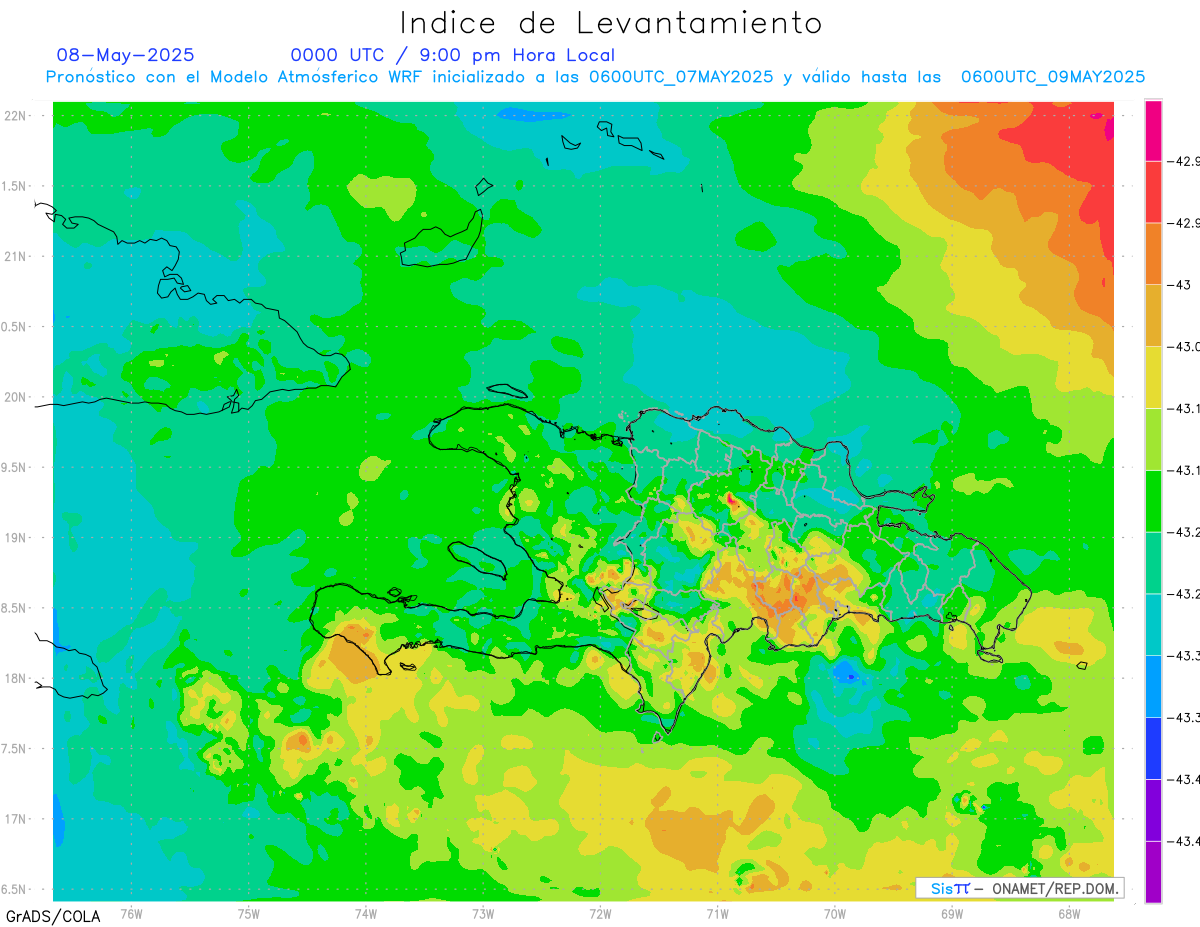This screenshot has width=1200, height=927.
Task: Pick the teal-green legend swatch
Action: (1153, 563)
